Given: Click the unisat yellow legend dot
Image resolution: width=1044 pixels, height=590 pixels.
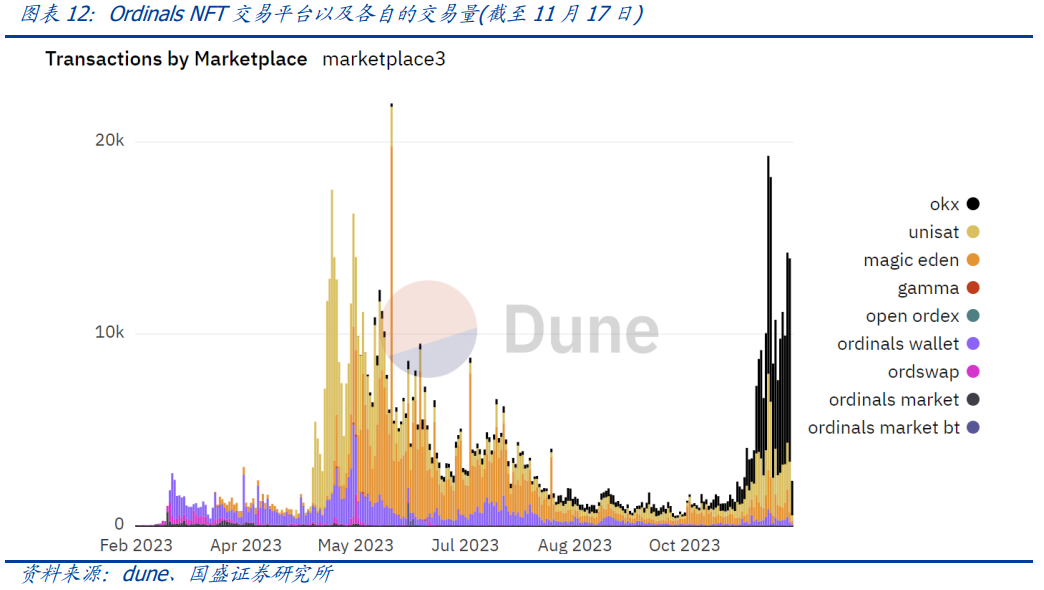Looking at the screenshot, I should click(x=973, y=232).
